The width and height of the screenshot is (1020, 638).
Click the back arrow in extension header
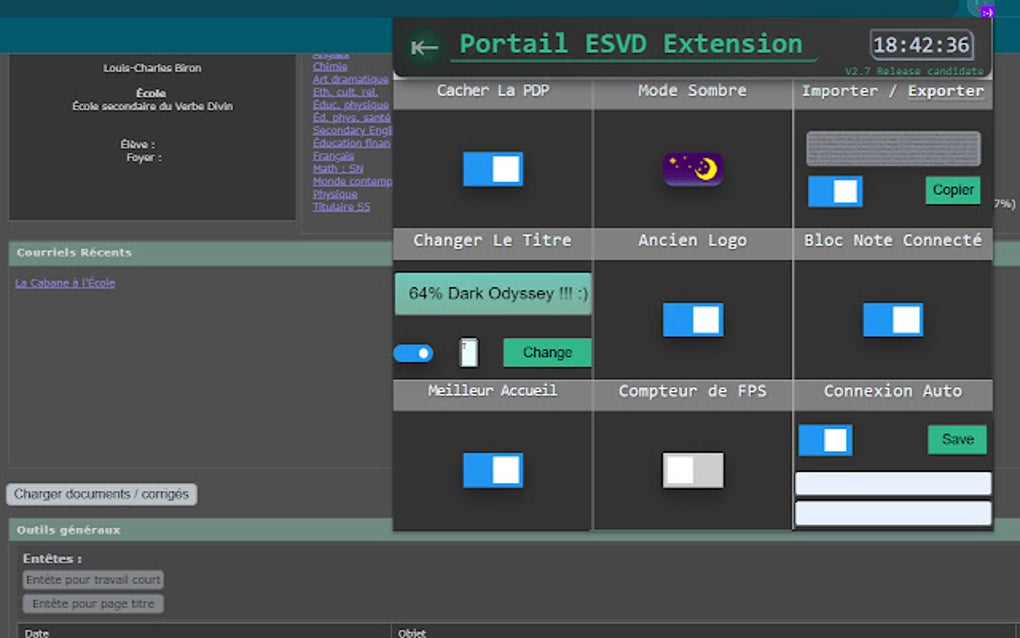tap(423, 47)
